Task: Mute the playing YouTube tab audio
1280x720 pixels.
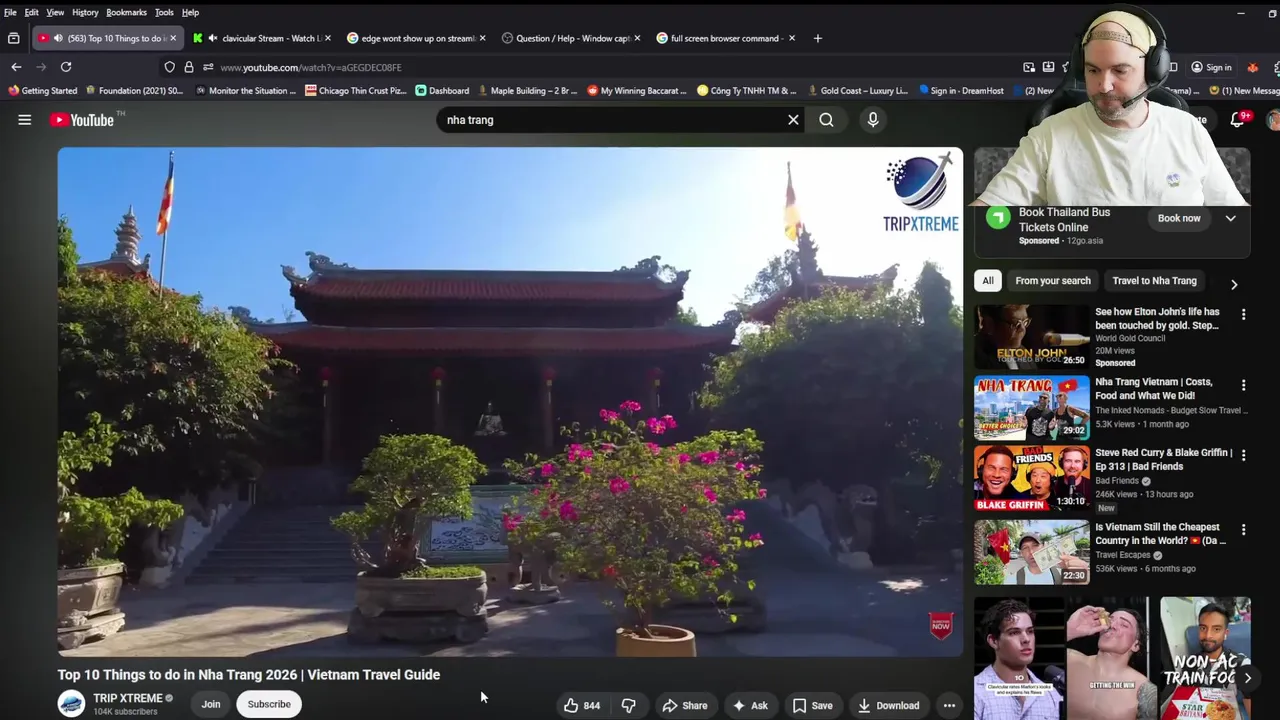Action: coord(58,38)
